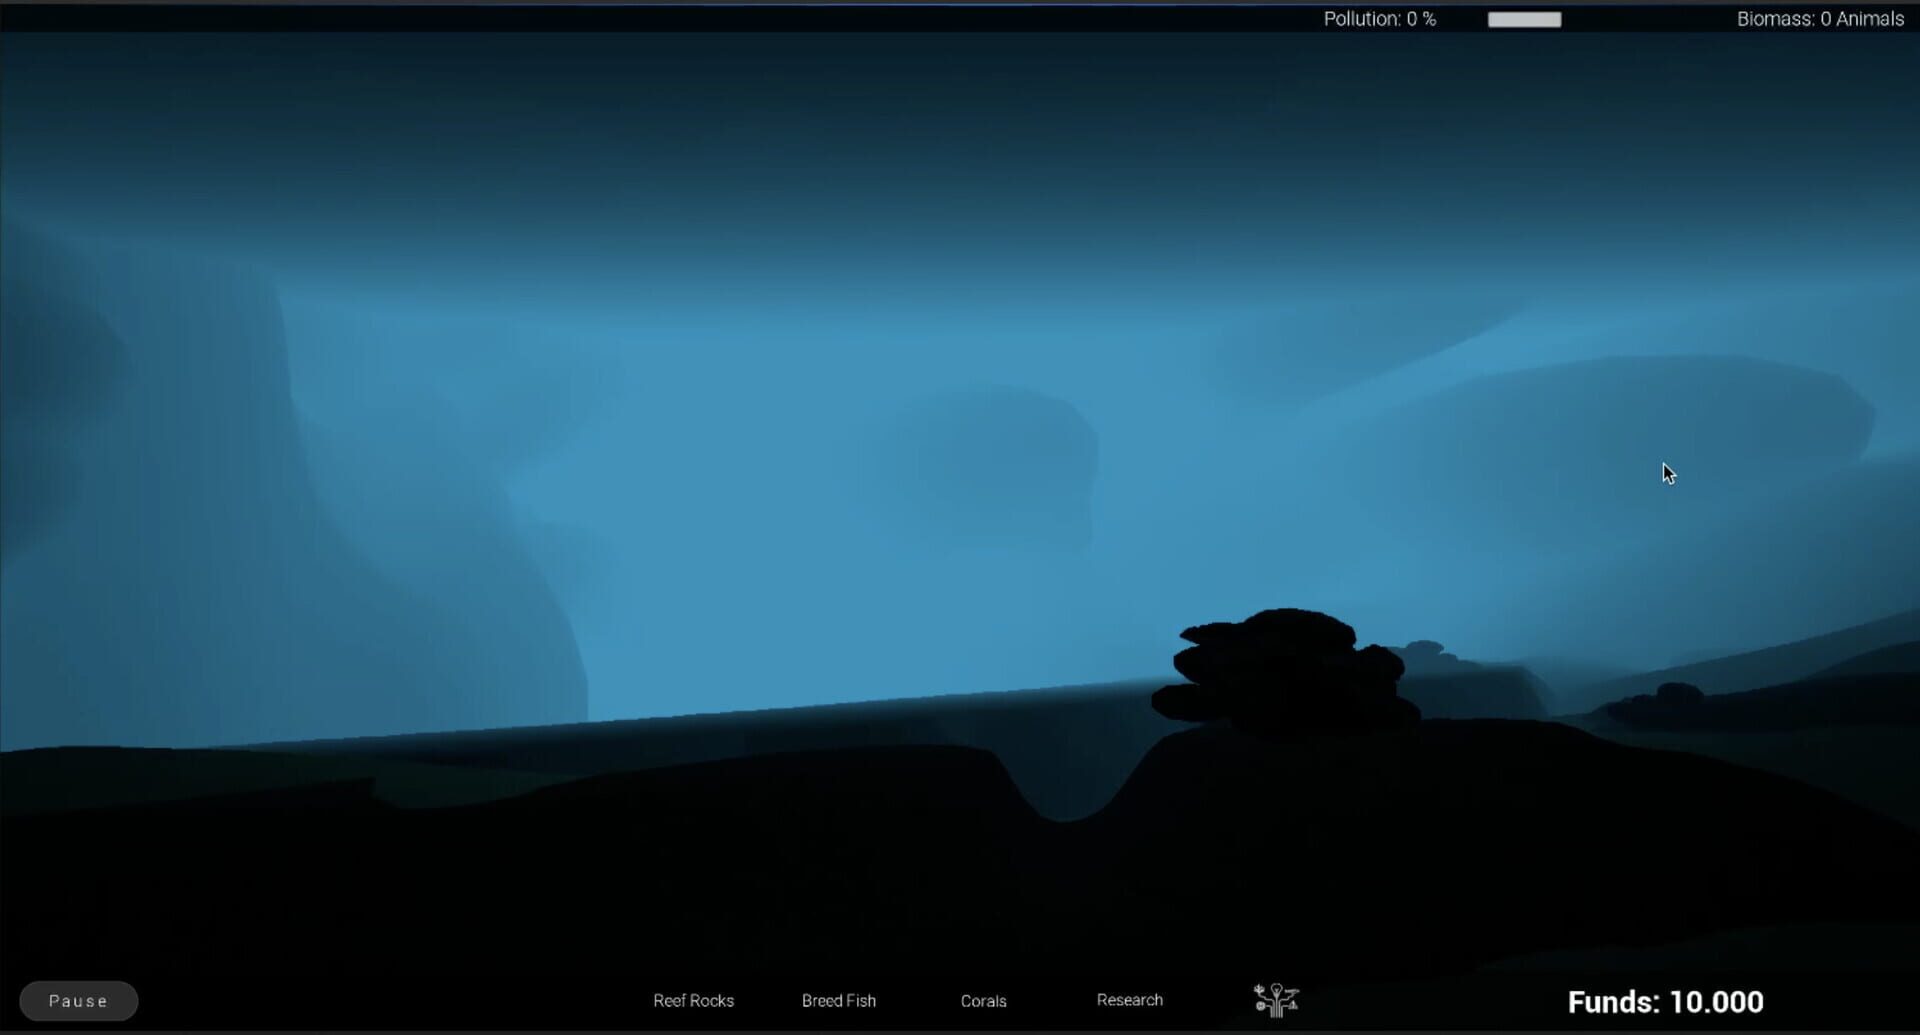Select the Corals tab
1920x1035 pixels.
tap(983, 1000)
